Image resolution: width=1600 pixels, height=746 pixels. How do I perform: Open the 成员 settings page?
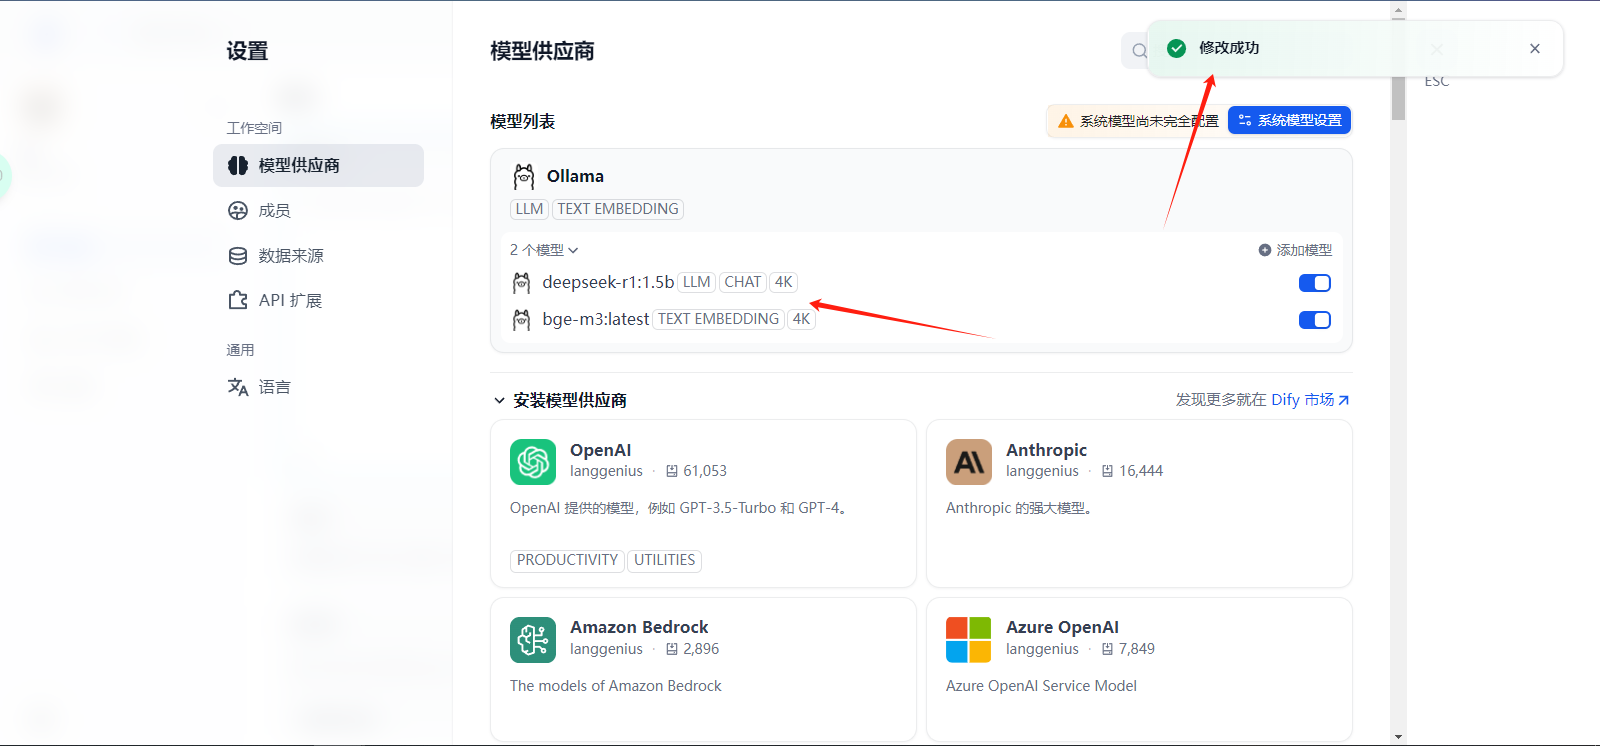tap(273, 211)
